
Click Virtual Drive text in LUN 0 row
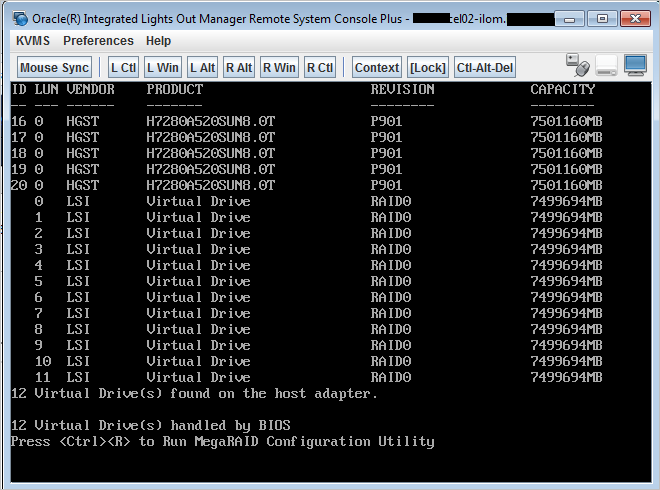point(198,201)
